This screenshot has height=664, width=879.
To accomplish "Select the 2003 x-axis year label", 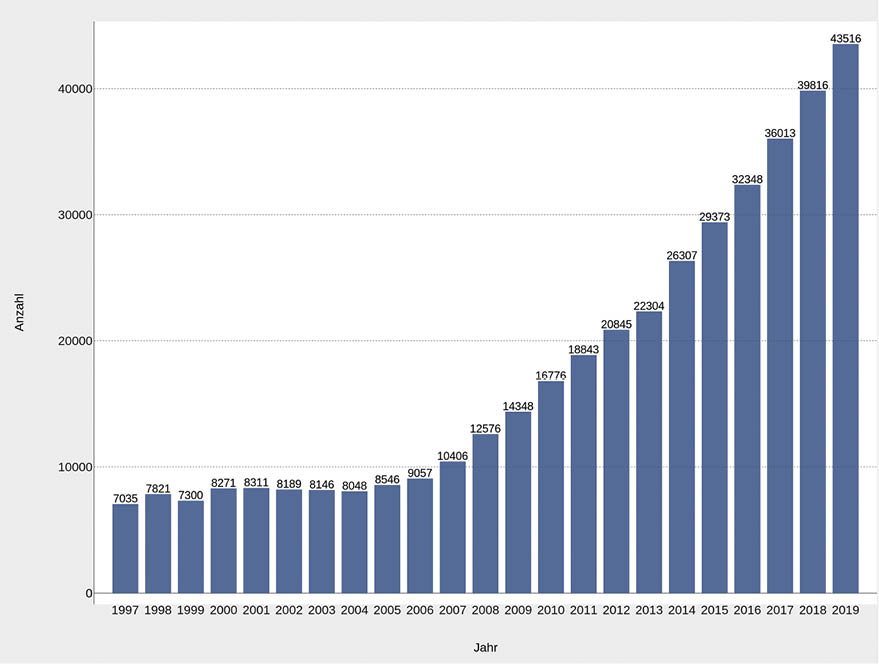I will [322, 610].
